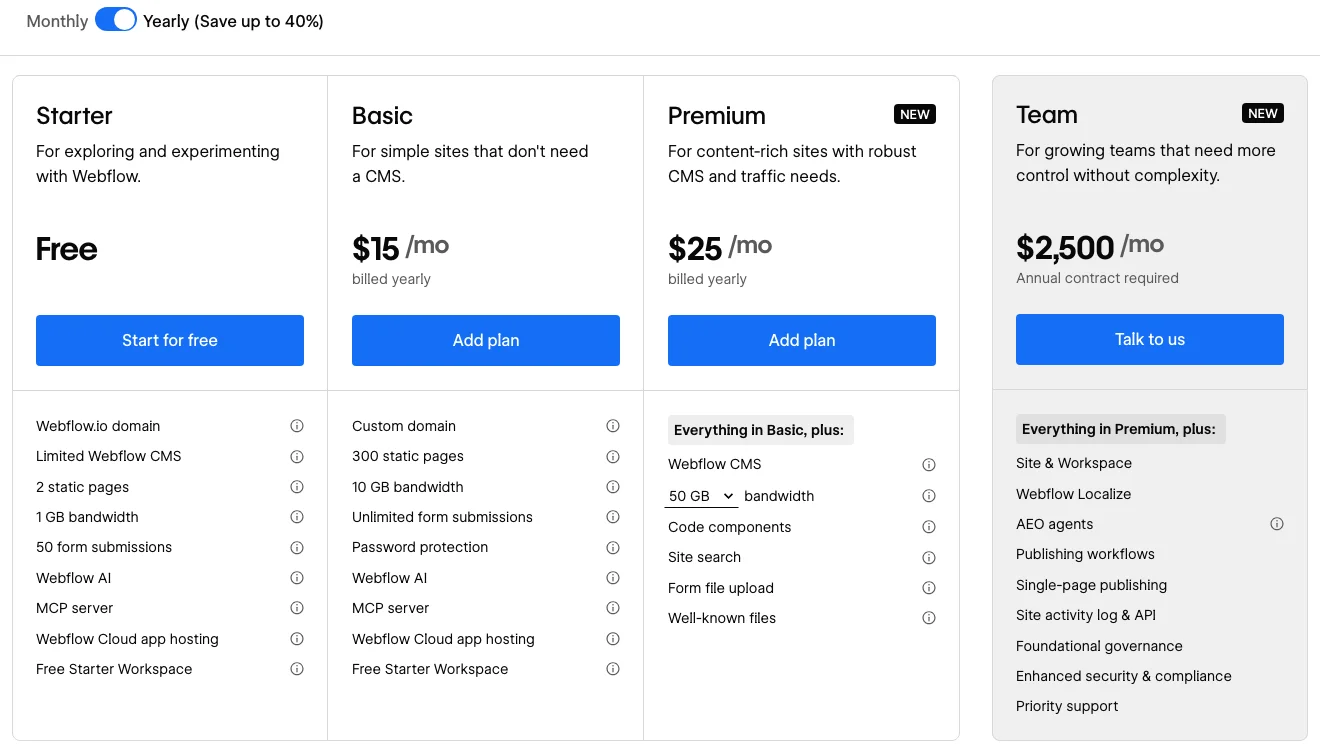This screenshot has height=750, width=1320.
Task: Click info icon next to 10 GB bandwidth
Action: click(613, 487)
